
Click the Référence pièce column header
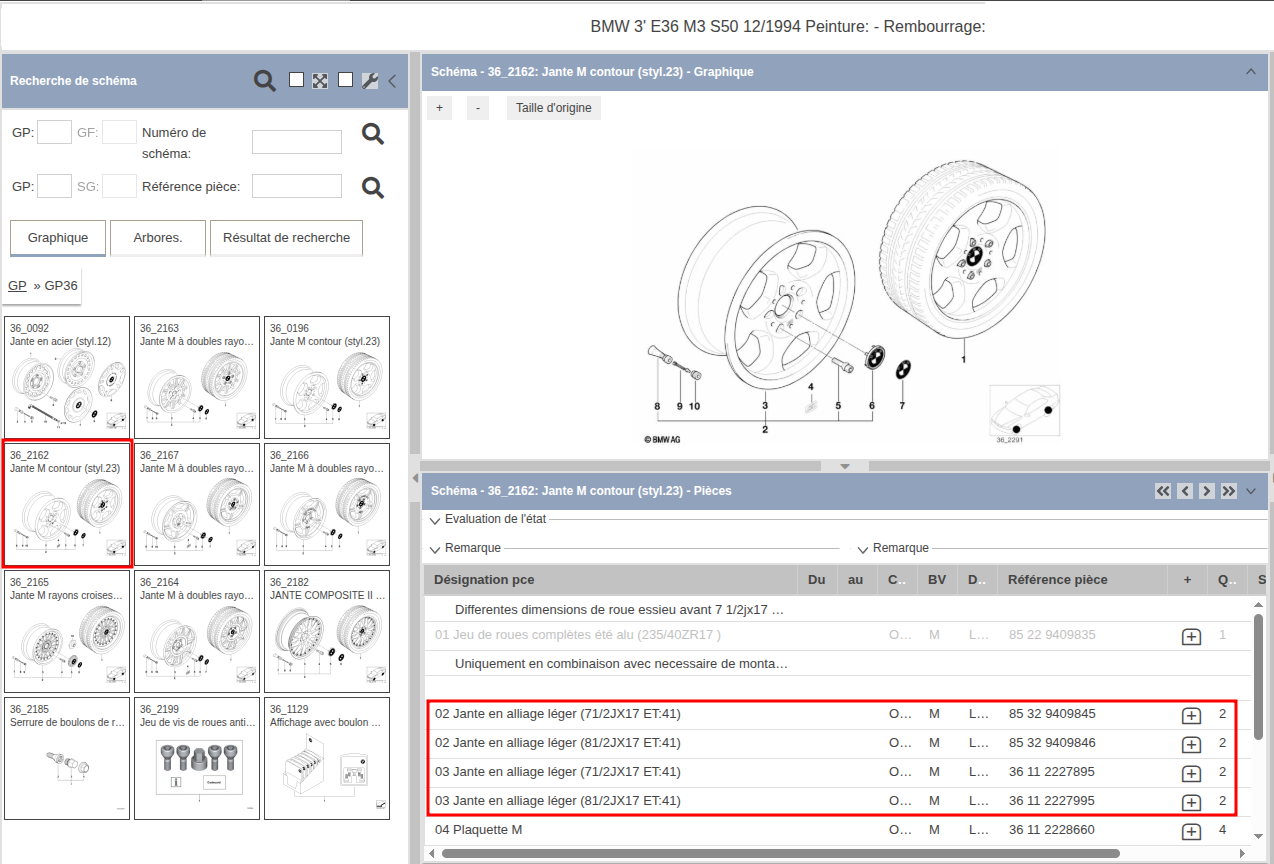pos(1083,580)
